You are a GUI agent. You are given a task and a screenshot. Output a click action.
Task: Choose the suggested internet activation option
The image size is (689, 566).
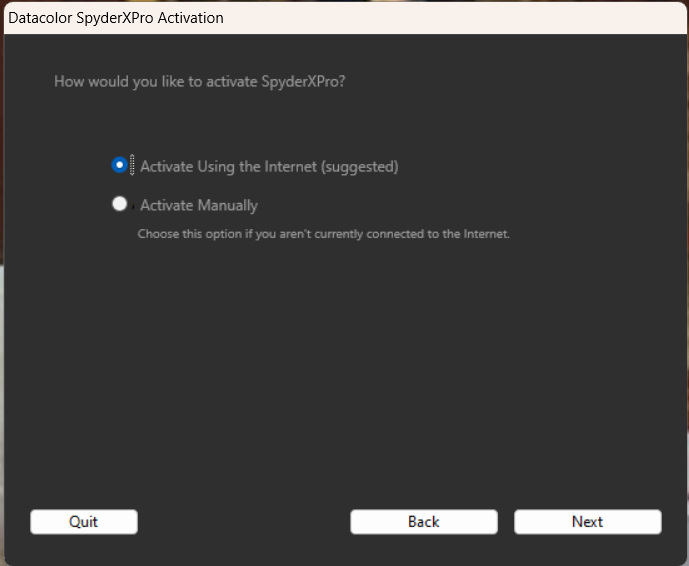click(x=120, y=165)
